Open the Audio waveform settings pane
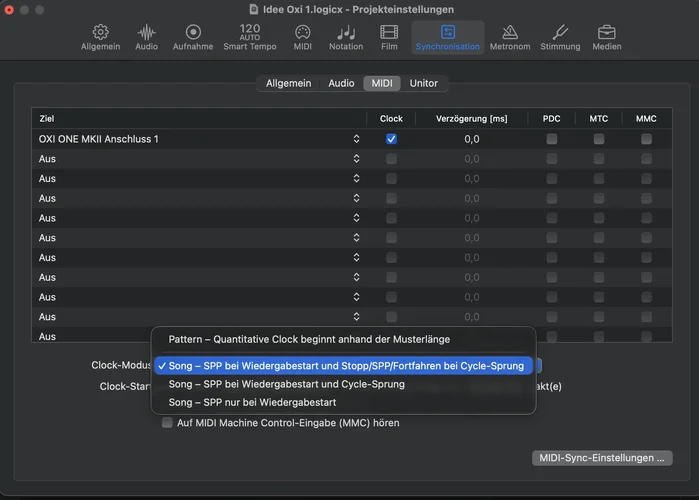 pyautogui.click(x=146, y=37)
